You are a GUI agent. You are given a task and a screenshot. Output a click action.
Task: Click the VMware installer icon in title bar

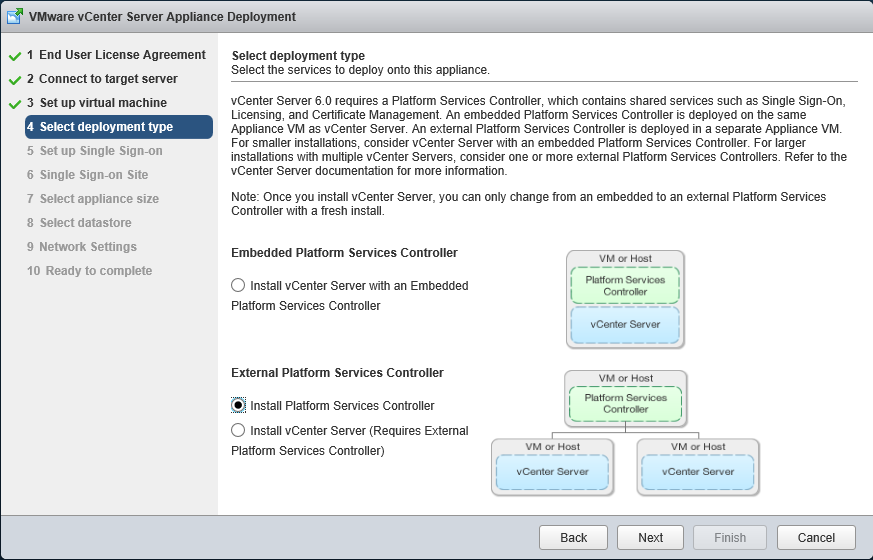16,17
